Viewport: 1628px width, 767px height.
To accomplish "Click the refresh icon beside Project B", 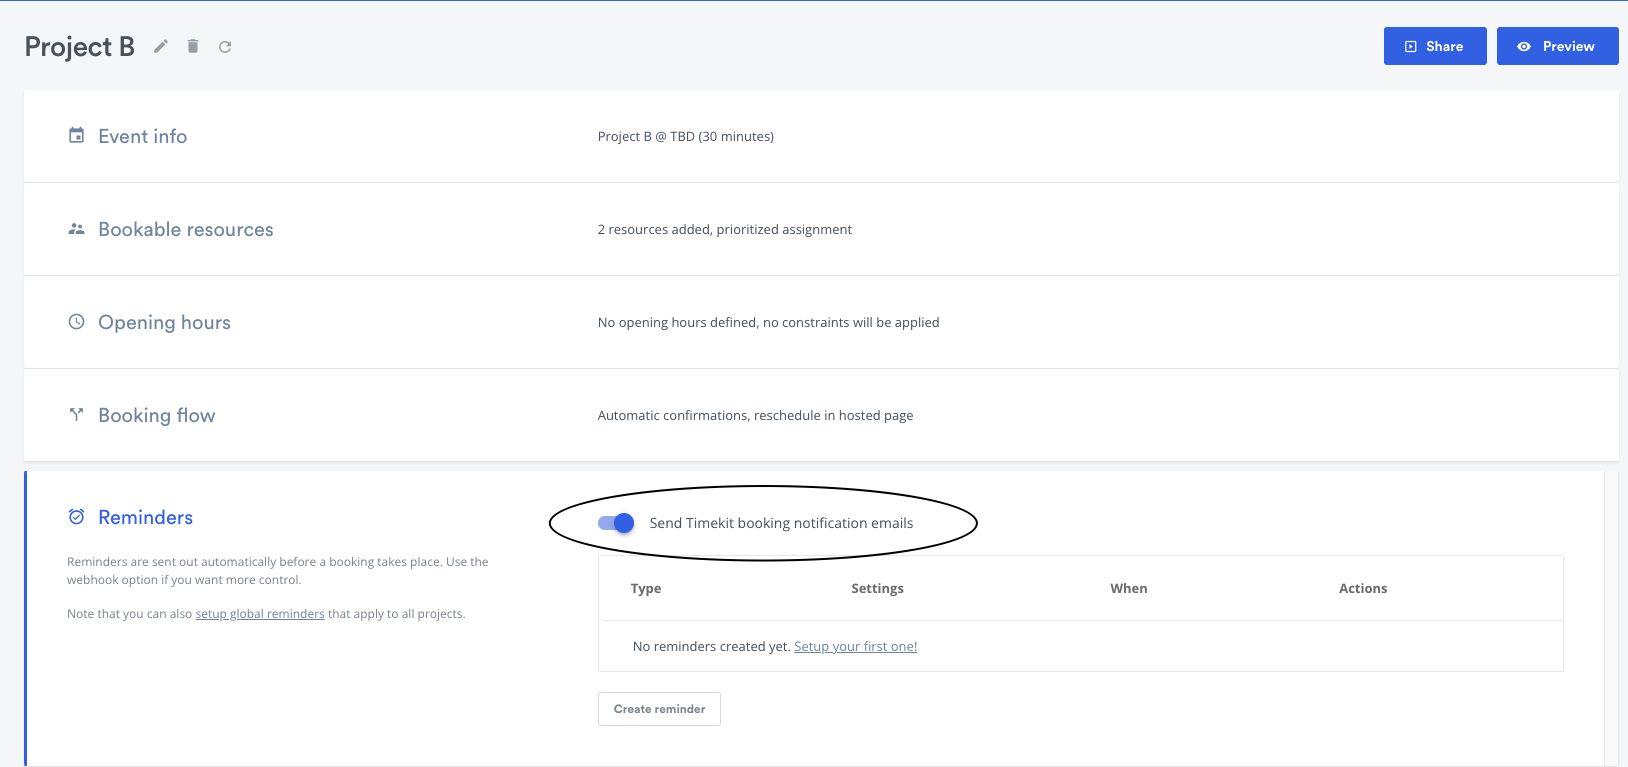I will (x=225, y=47).
